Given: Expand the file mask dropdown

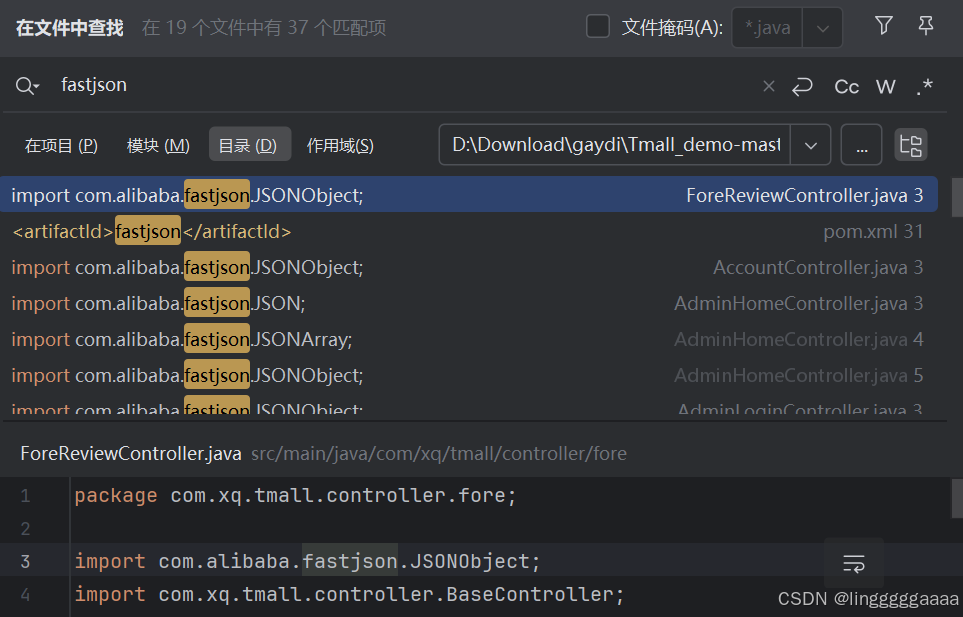Looking at the screenshot, I should click(822, 28).
